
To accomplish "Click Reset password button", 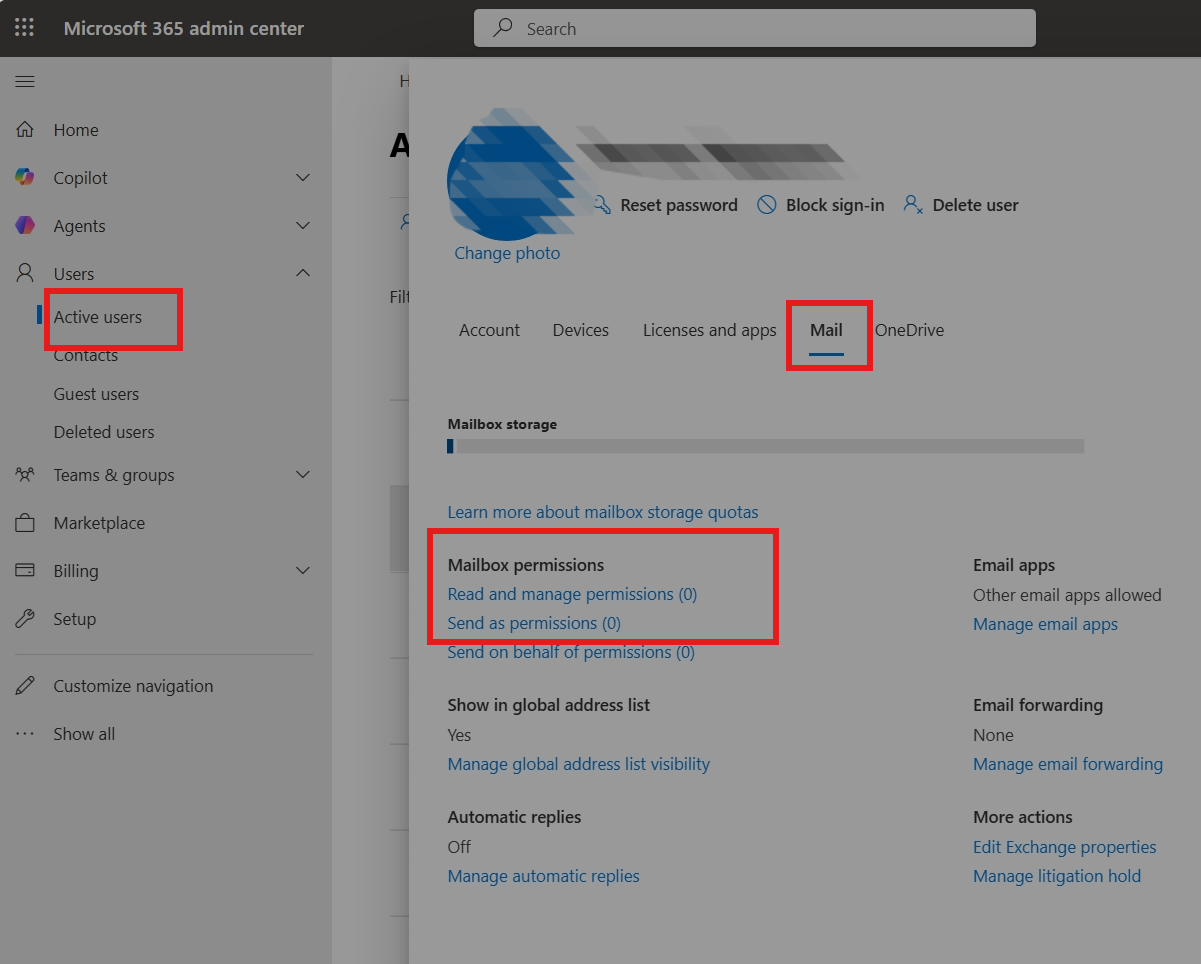I will click(665, 205).
